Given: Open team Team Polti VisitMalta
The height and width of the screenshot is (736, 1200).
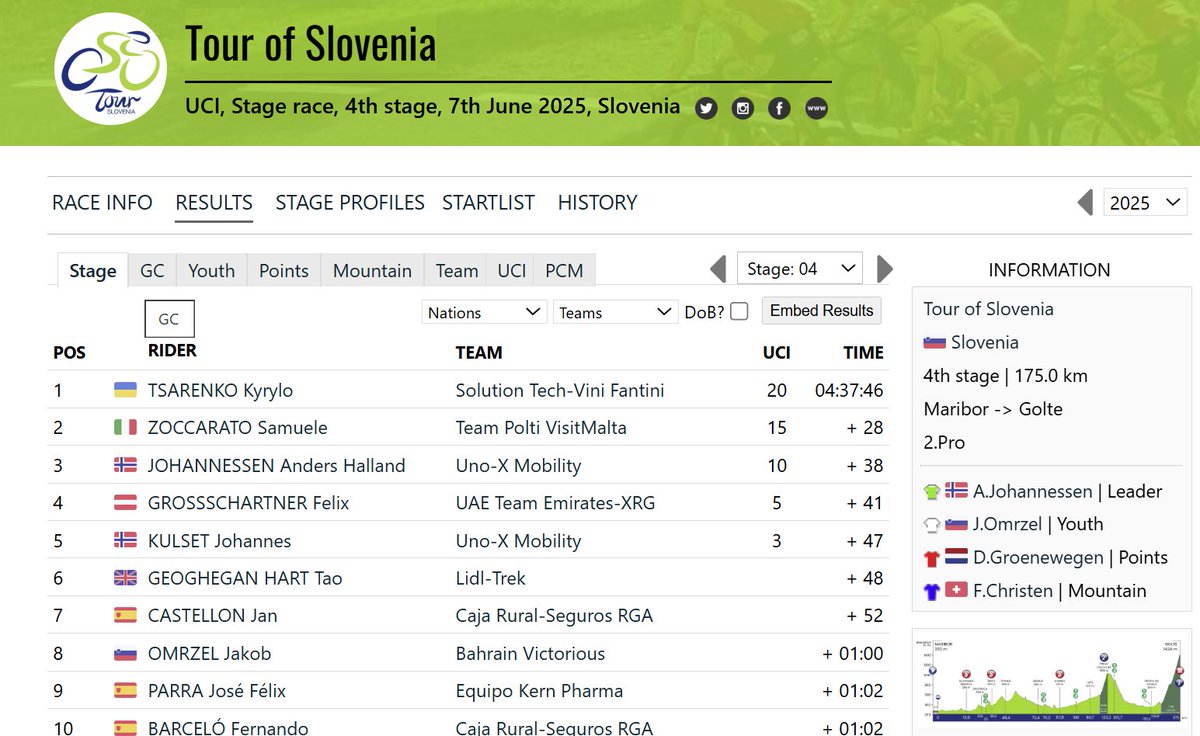Looking at the screenshot, I should coord(541,427).
